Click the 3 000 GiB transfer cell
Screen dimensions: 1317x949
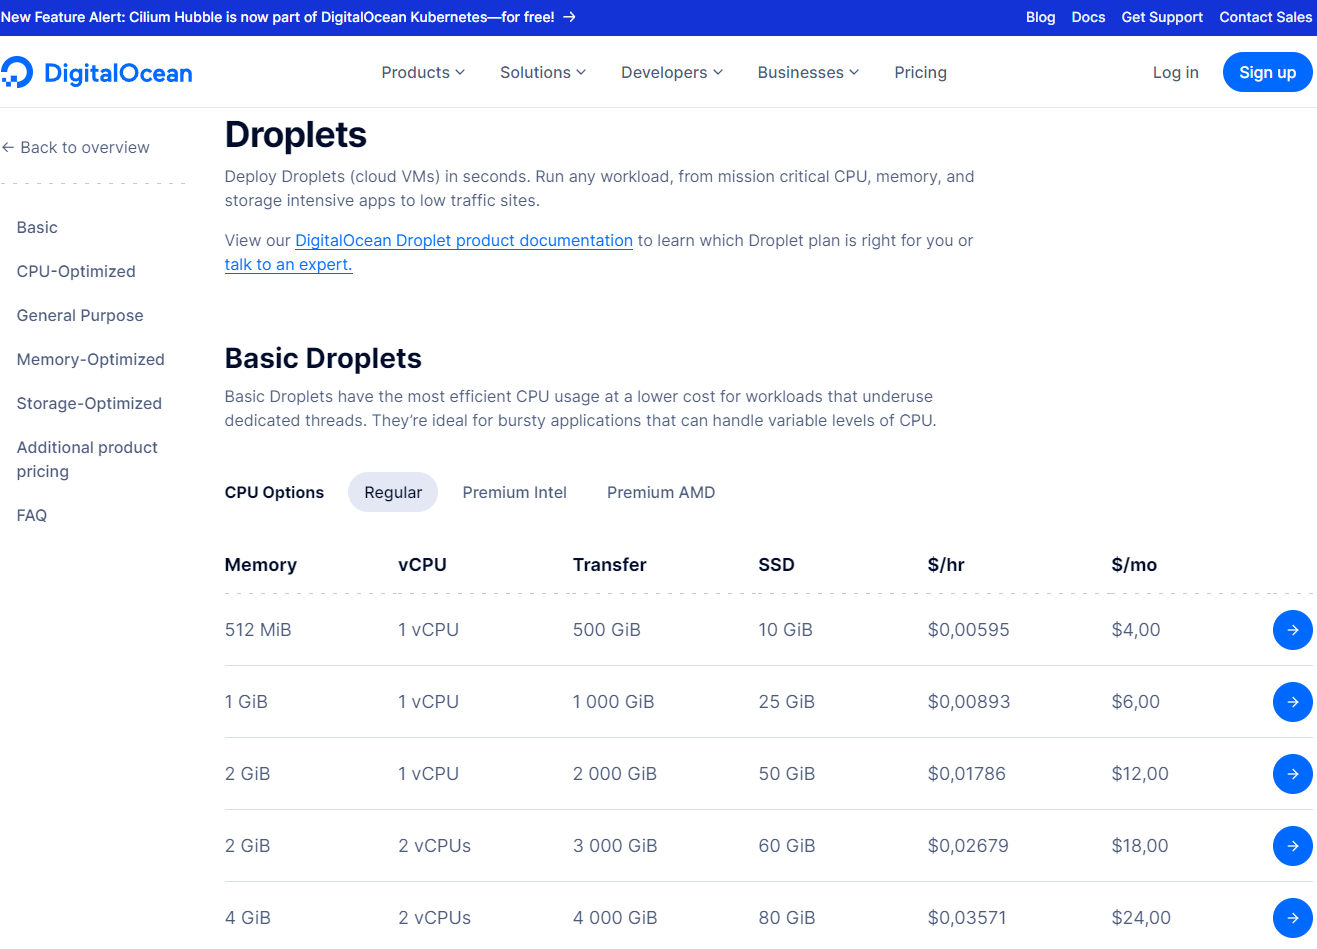614,846
